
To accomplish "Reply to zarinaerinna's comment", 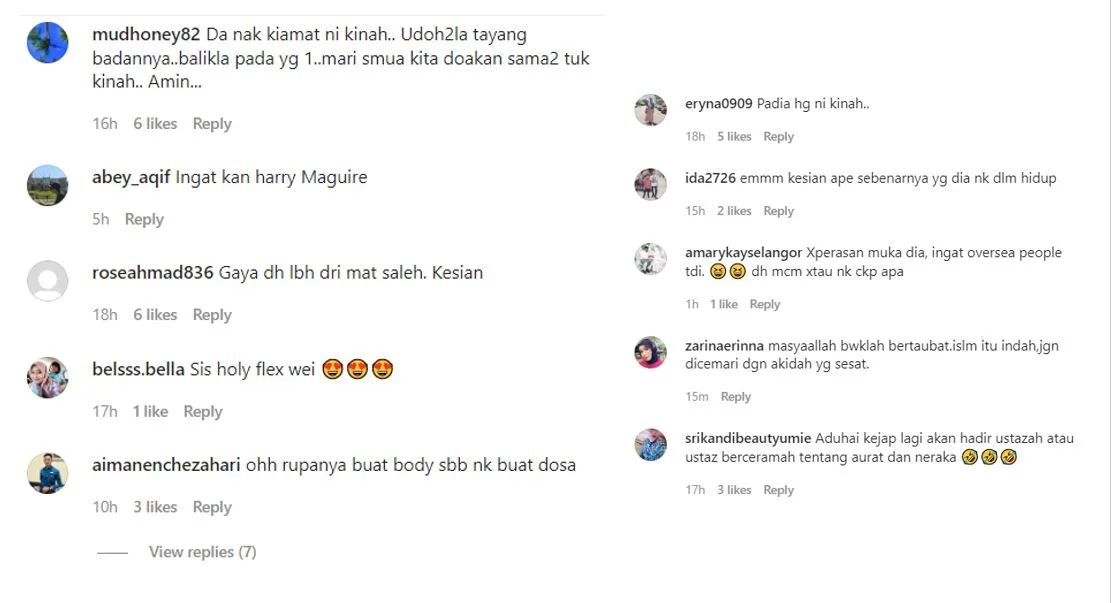I will click(735, 397).
